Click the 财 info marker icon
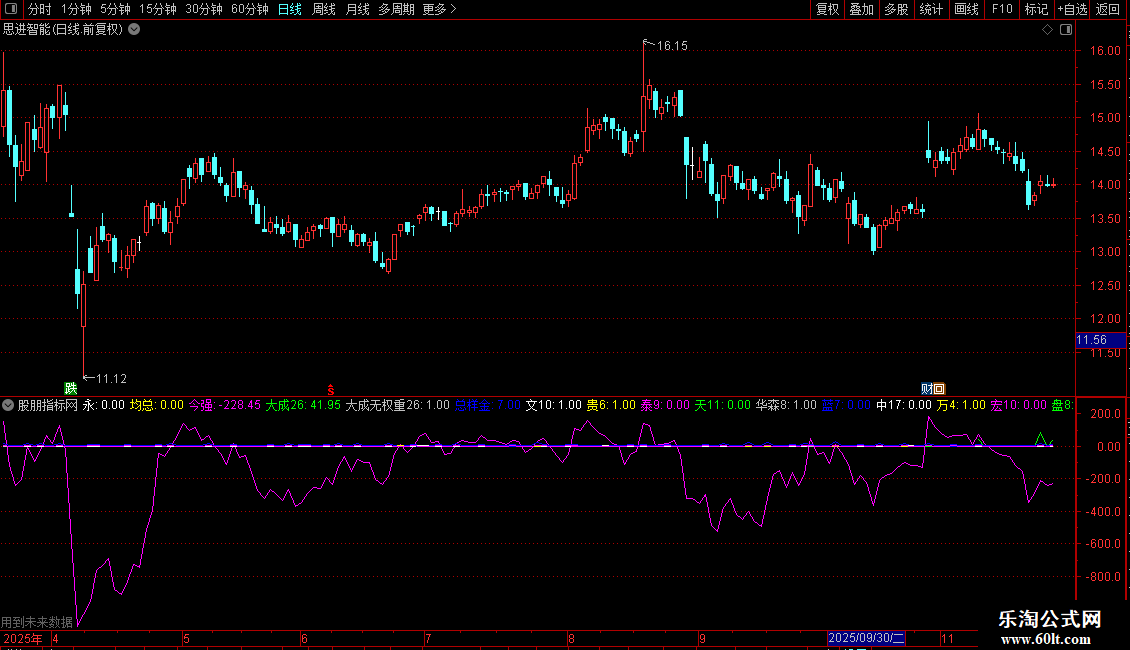The height and width of the screenshot is (650, 1130). click(927, 388)
